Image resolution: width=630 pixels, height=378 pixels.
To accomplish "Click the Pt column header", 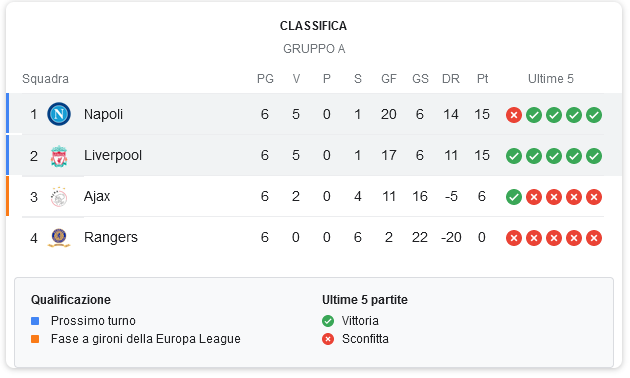I will (482, 79).
